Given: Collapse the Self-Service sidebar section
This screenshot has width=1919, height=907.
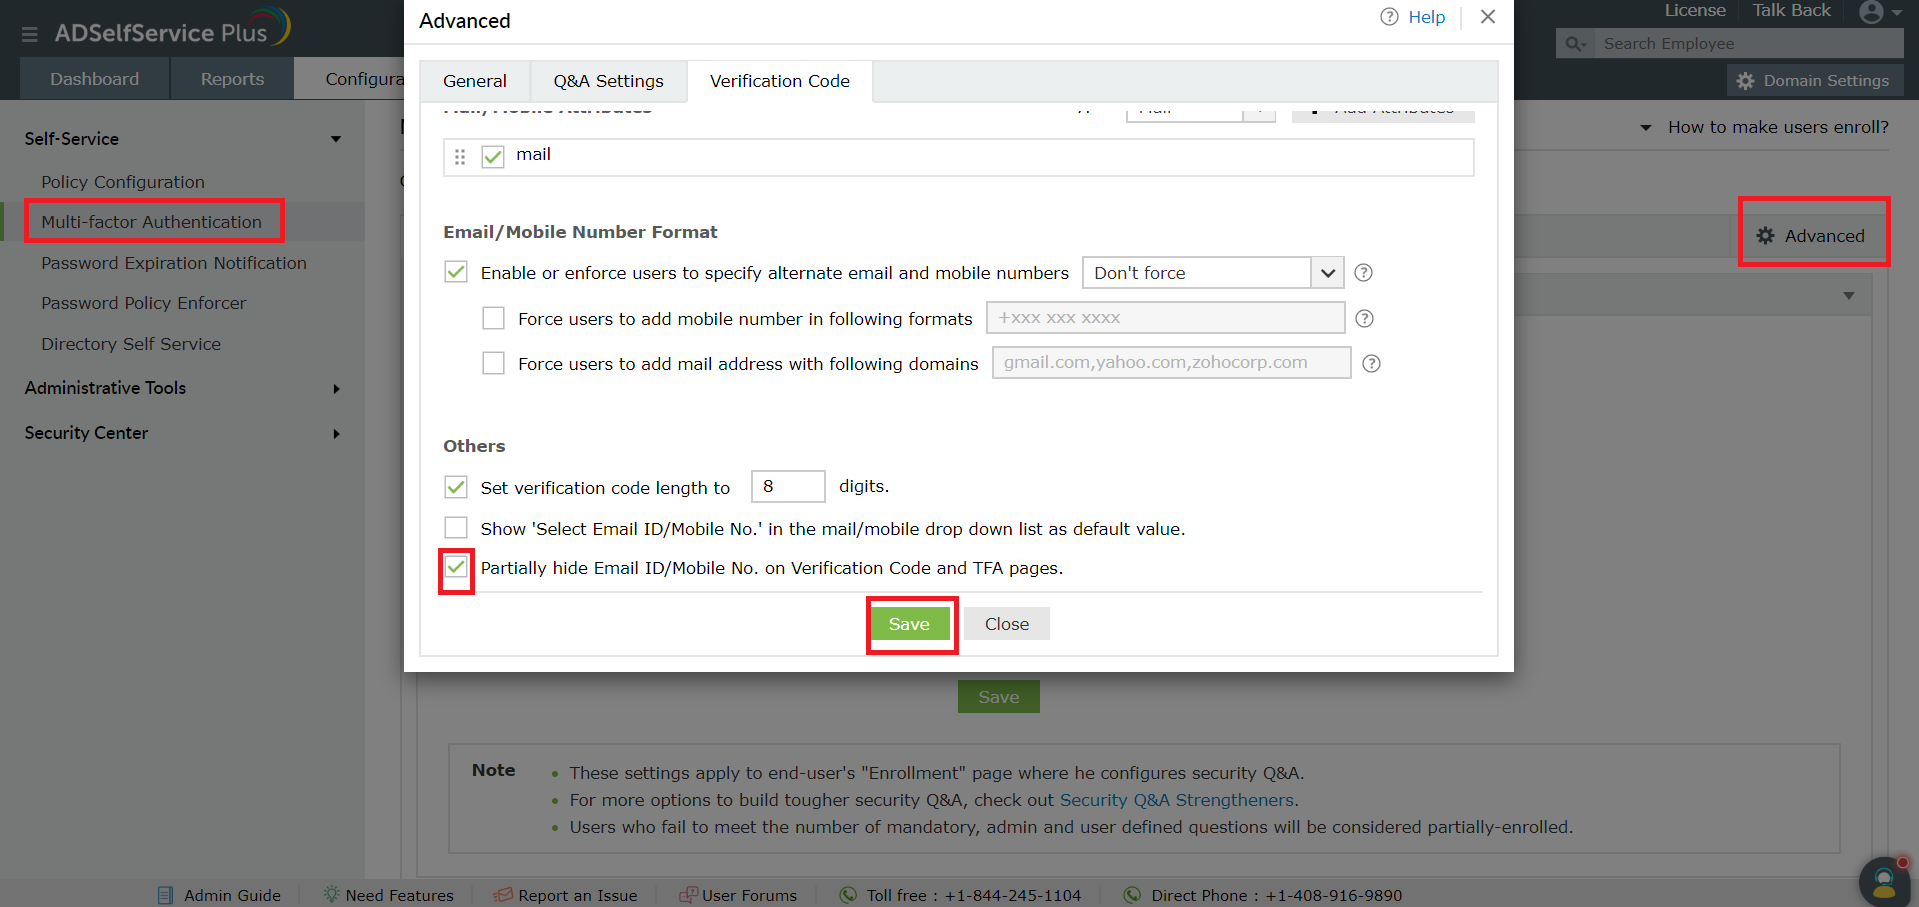Looking at the screenshot, I should tap(336, 139).
